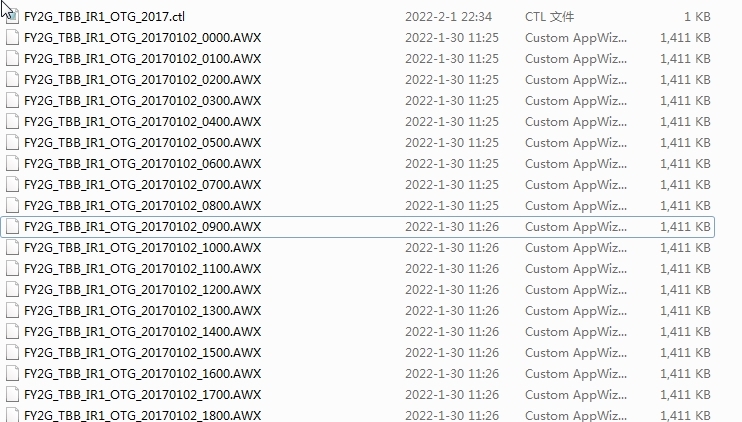
Task: Click file icon for 20170102_0500.AWX
Action: pyautogui.click(x=12, y=143)
